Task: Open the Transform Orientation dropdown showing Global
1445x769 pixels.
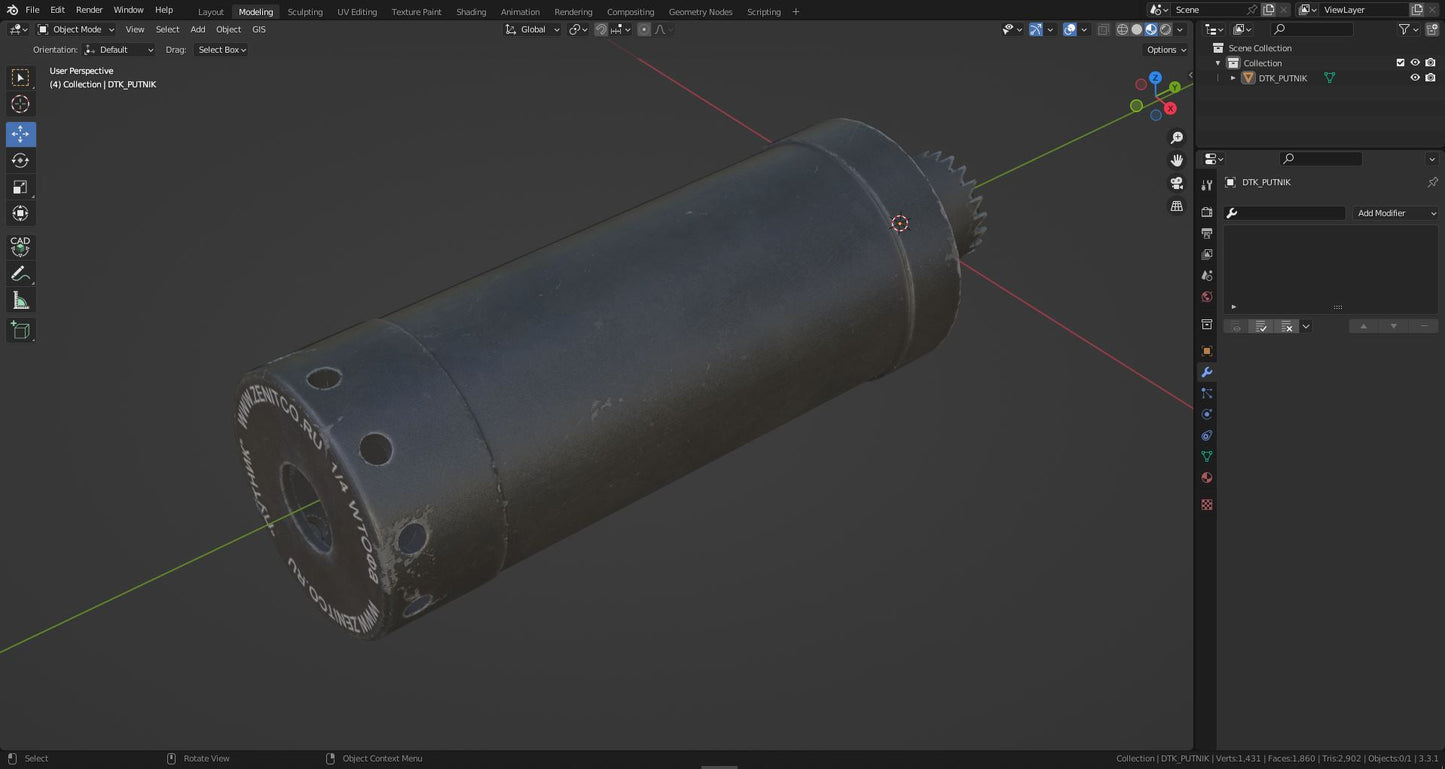Action: [x=533, y=29]
